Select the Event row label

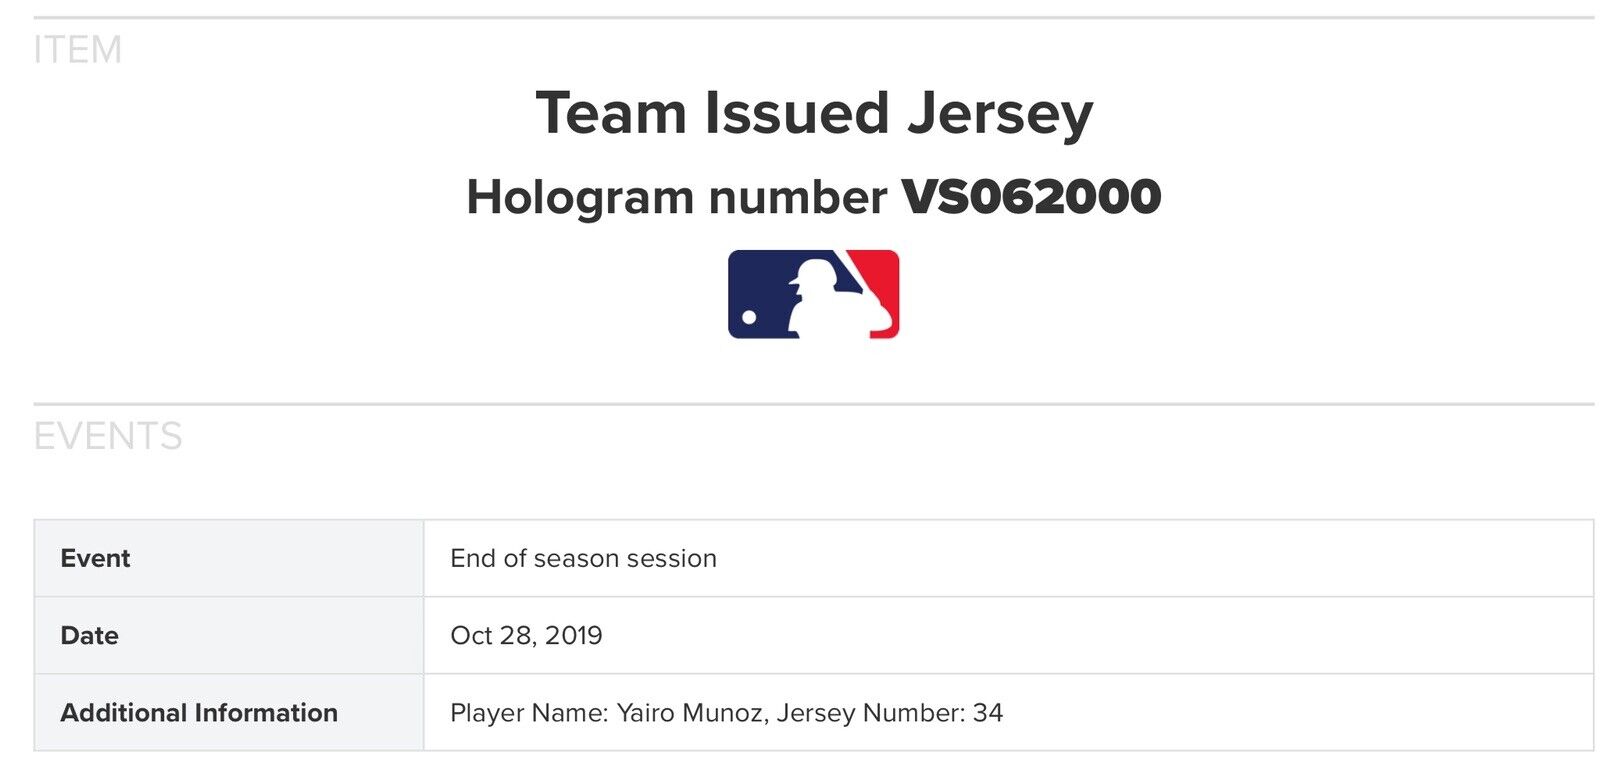click(x=95, y=558)
